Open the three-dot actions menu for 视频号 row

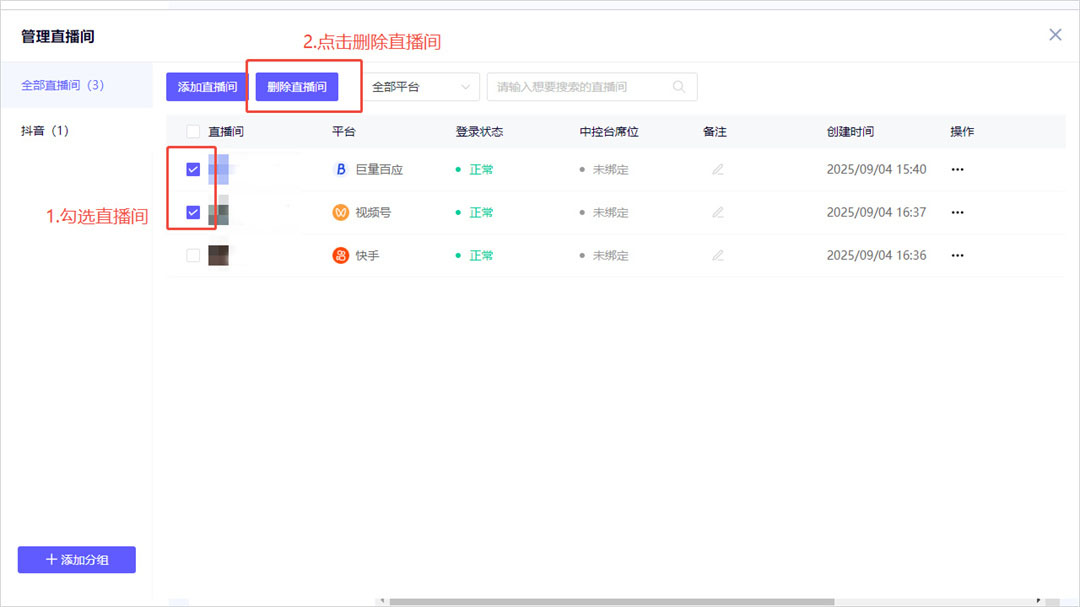[957, 213]
